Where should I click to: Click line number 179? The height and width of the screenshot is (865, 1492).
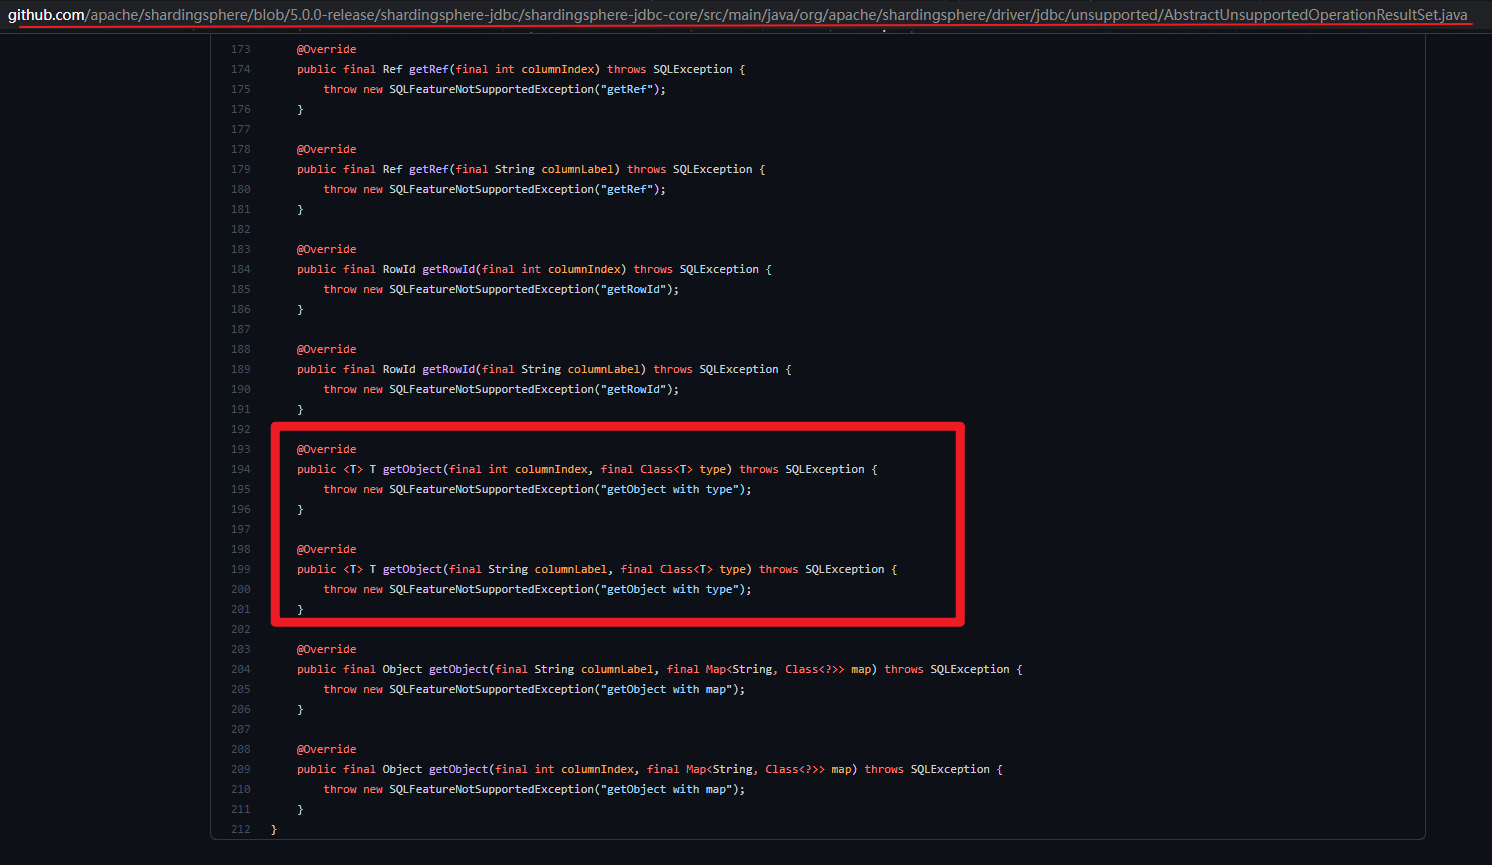tap(241, 169)
